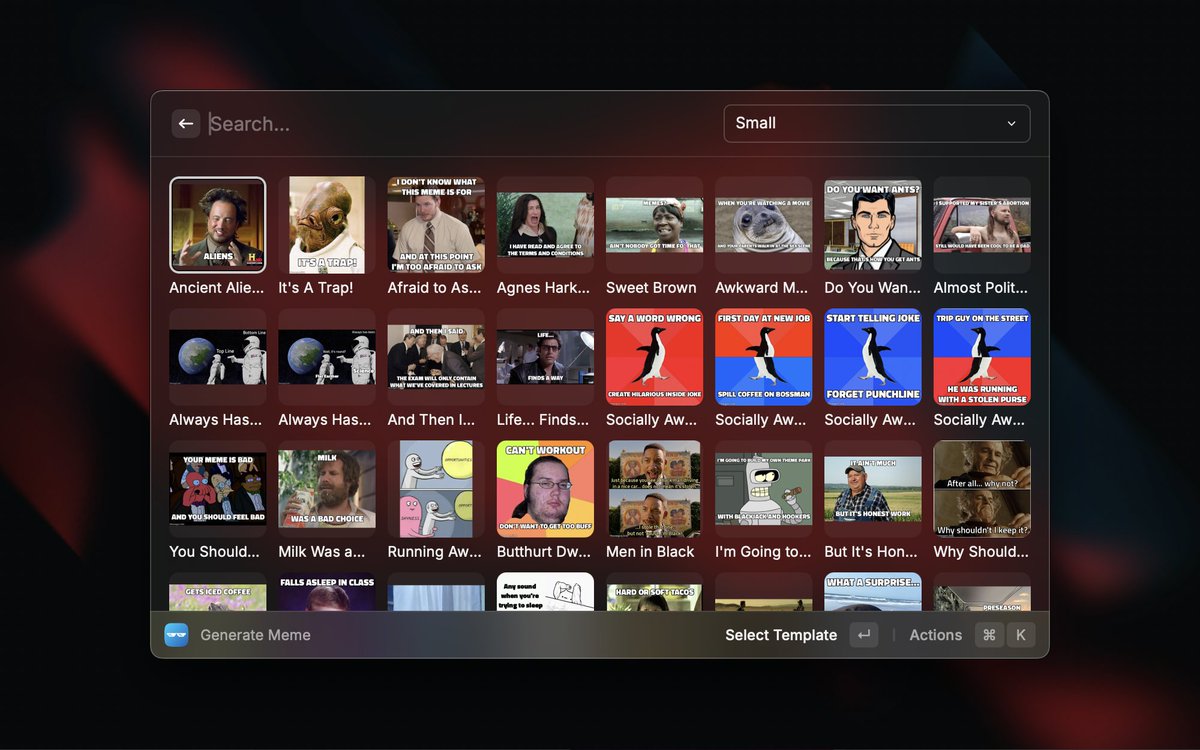Choose the Sweet Brown meme
Screen dimensions: 1200x750
coord(654,225)
